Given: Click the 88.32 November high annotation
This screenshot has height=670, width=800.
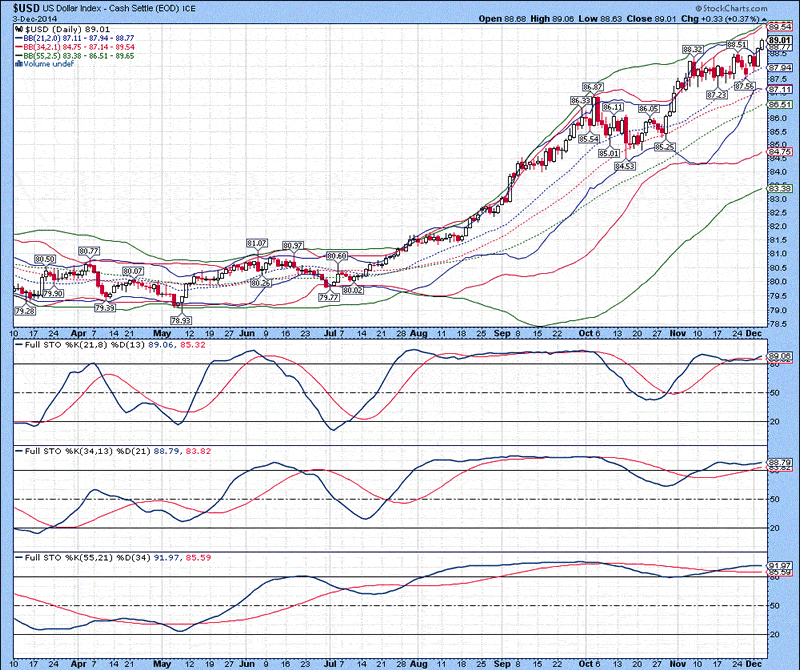Looking at the screenshot, I should pyautogui.click(x=693, y=48).
